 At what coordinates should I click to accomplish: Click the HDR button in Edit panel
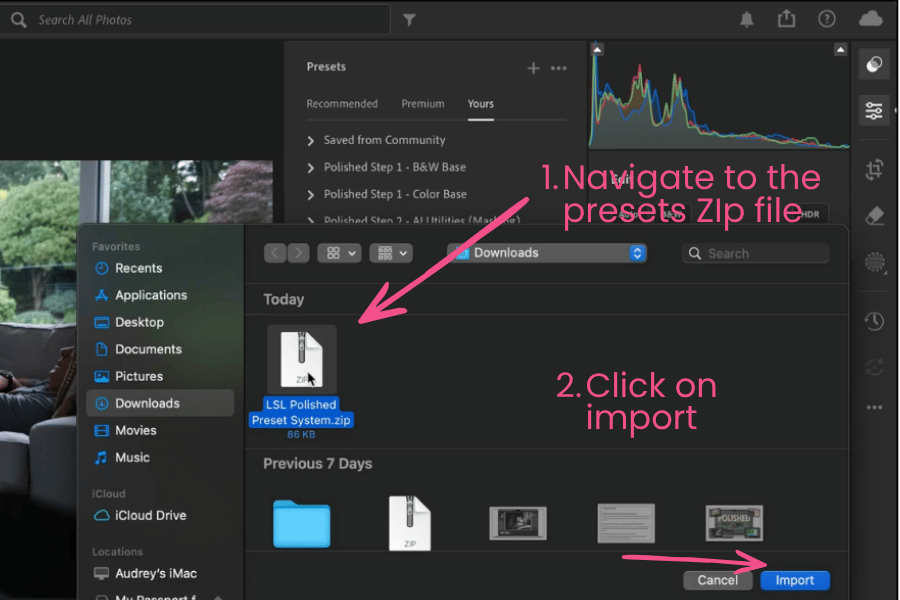coord(810,215)
